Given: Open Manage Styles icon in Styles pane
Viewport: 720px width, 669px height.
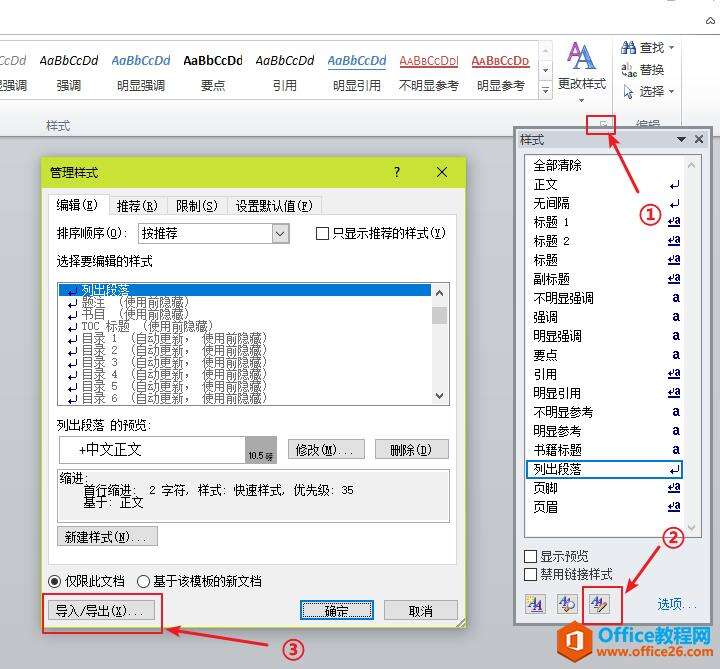Looking at the screenshot, I should [600, 604].
